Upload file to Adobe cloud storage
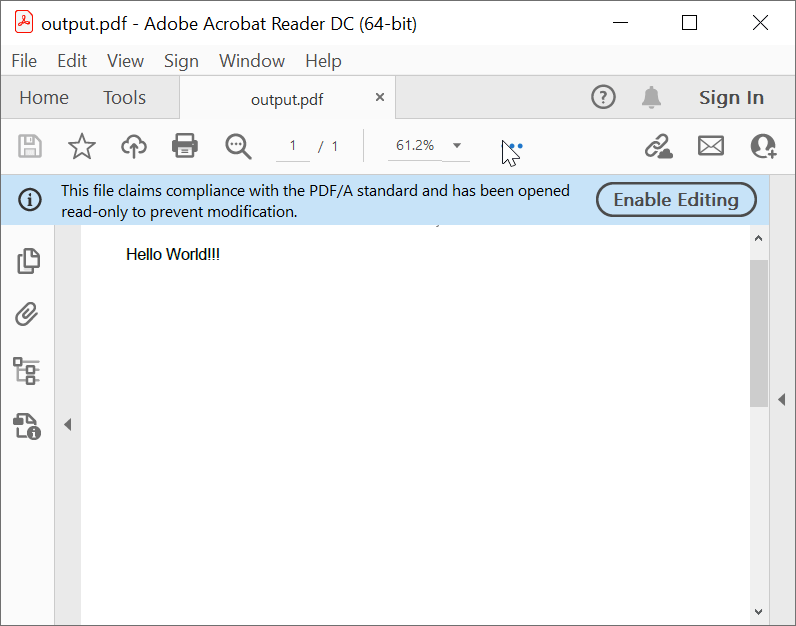796x626 pixels. coord(134,146)
